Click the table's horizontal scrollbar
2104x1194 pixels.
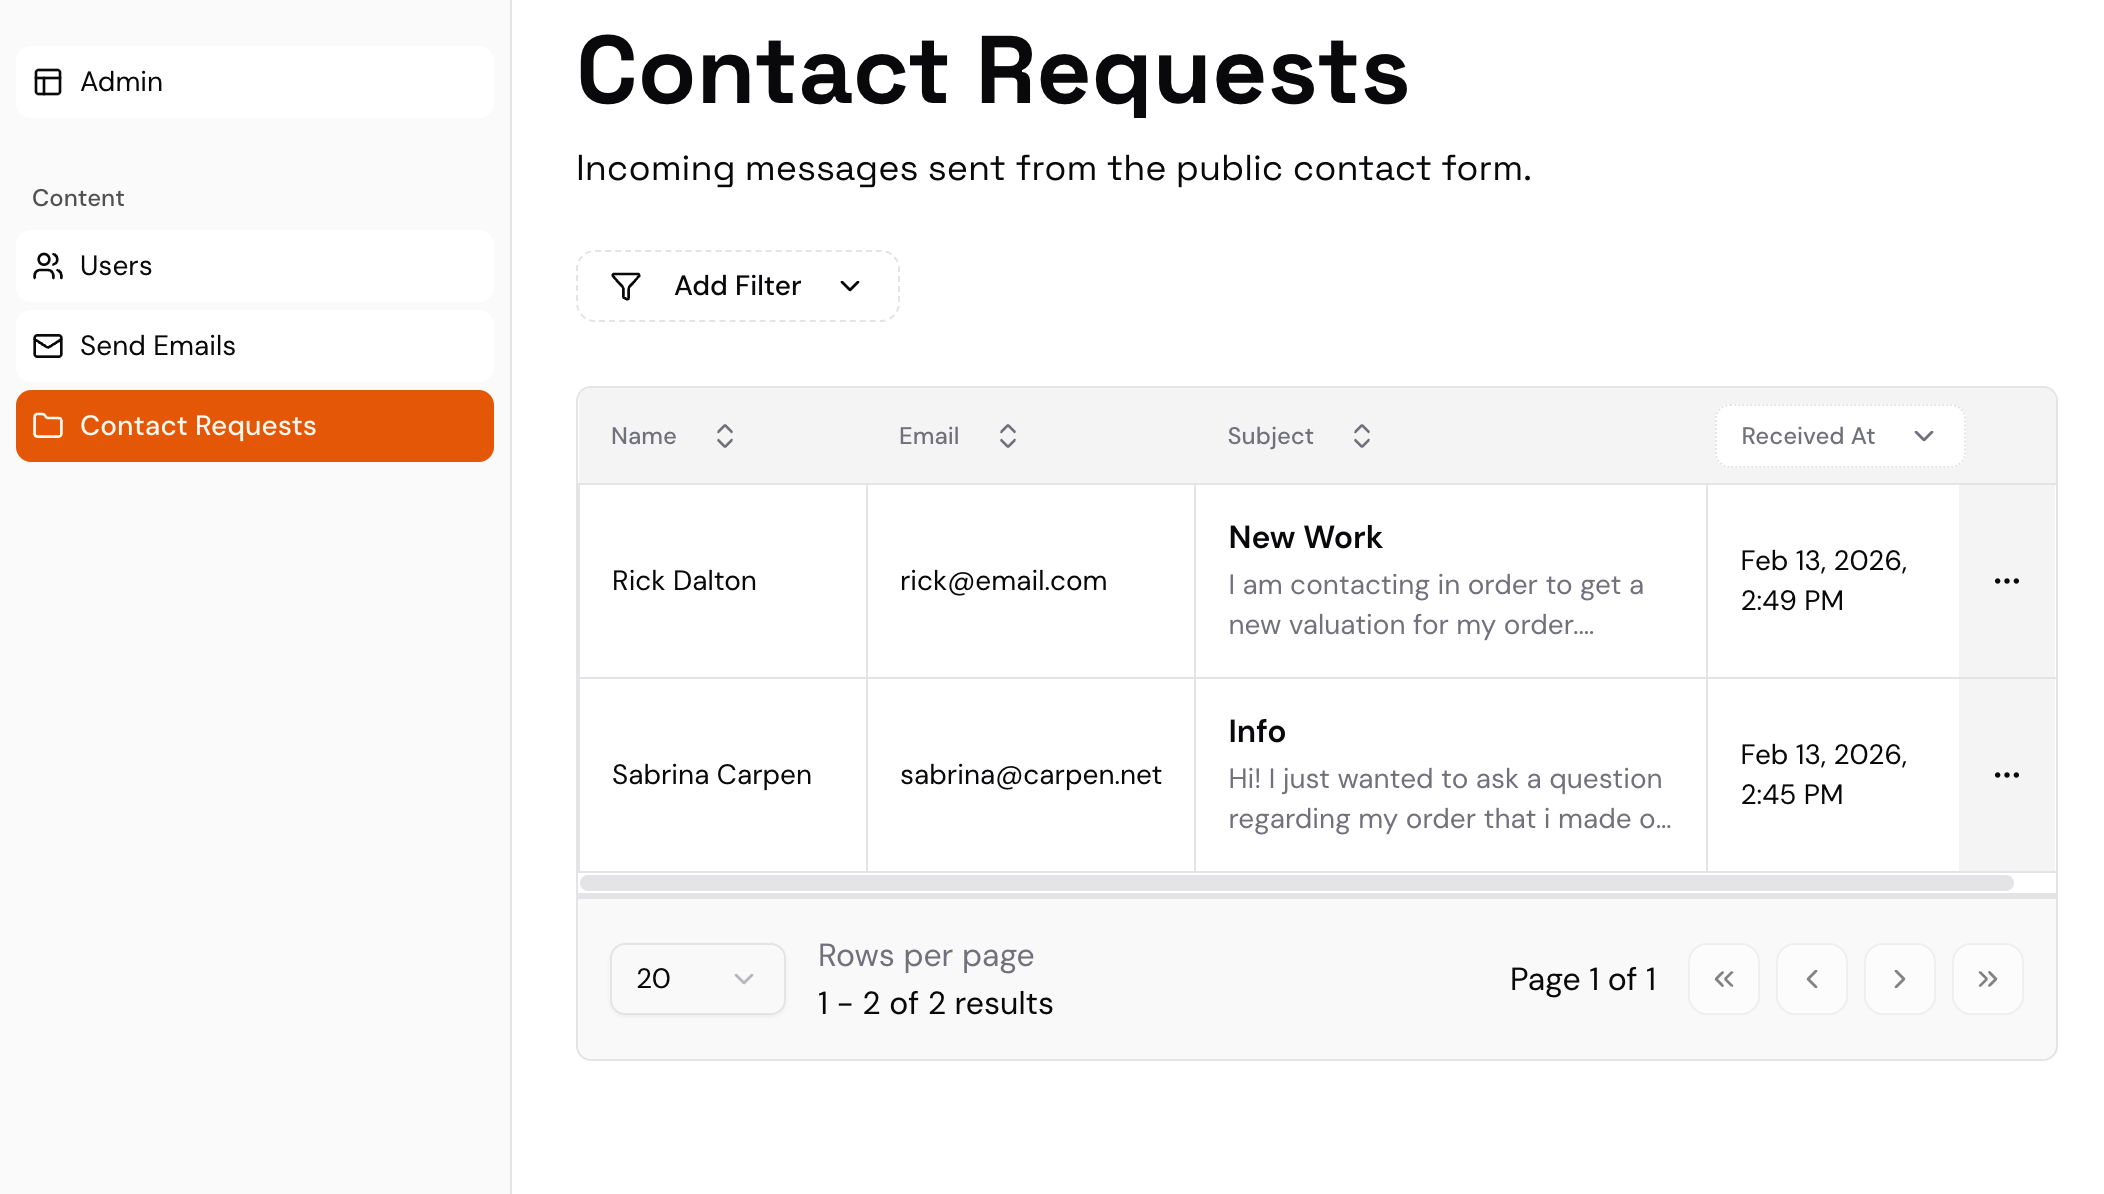[x=1296, y=883]
